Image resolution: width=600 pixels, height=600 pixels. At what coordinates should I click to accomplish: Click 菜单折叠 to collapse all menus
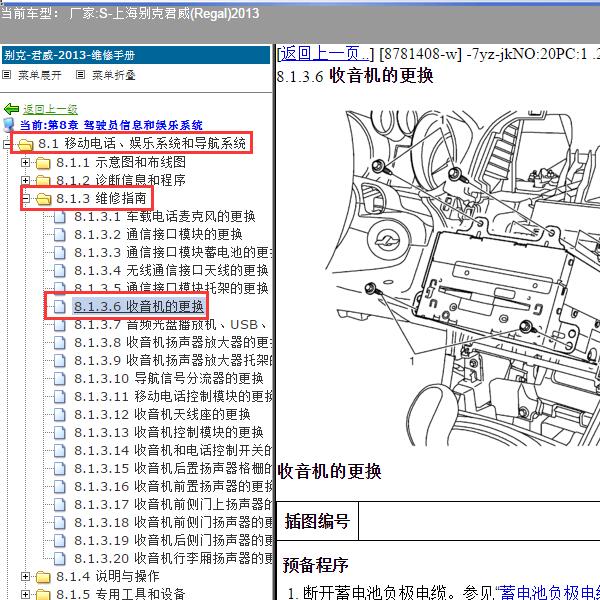click(114, 75)
